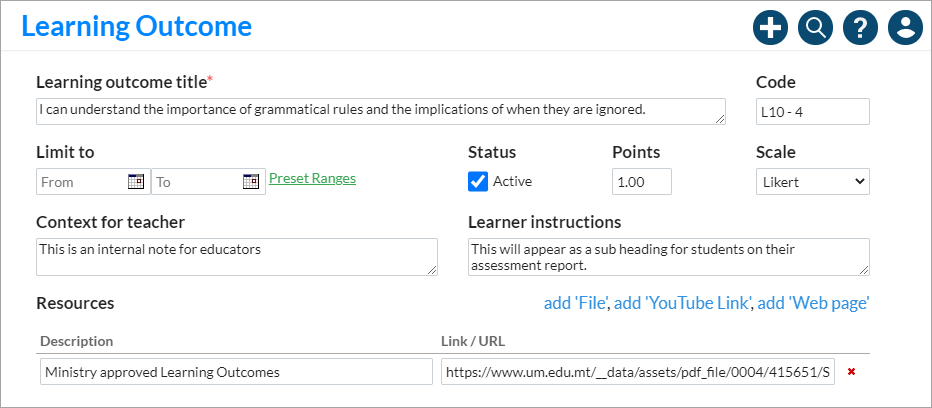The width and height of the screenshot is (932, 408).
Task: Open the user profile icon
Action: pos(905,27)
